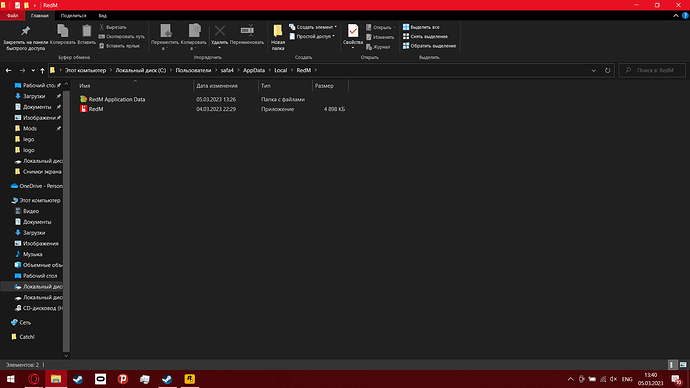Click Вырезать scissors command
The image size is (690, 388).
pos(113,27)
